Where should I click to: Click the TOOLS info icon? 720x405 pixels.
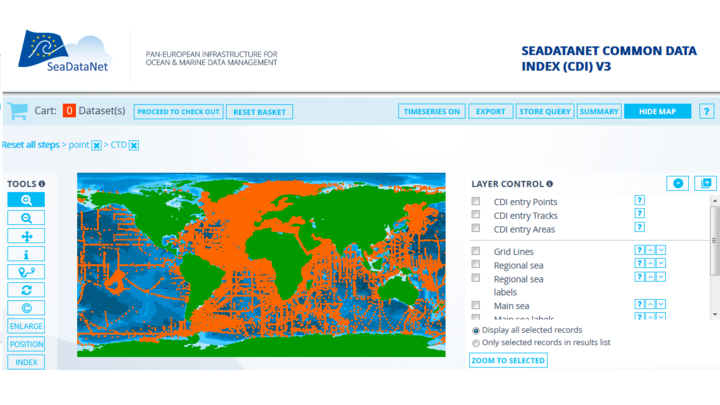(42, 184)
